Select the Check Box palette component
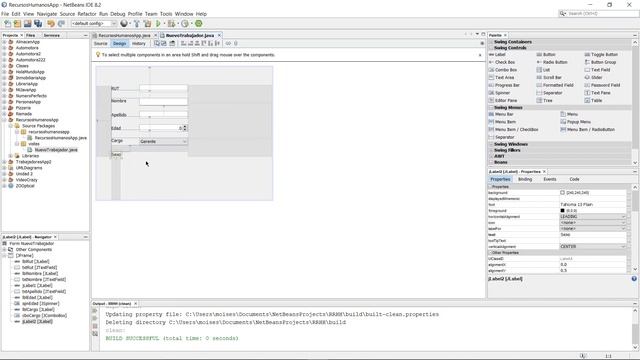The image size is (640, 360). point(502,62)
